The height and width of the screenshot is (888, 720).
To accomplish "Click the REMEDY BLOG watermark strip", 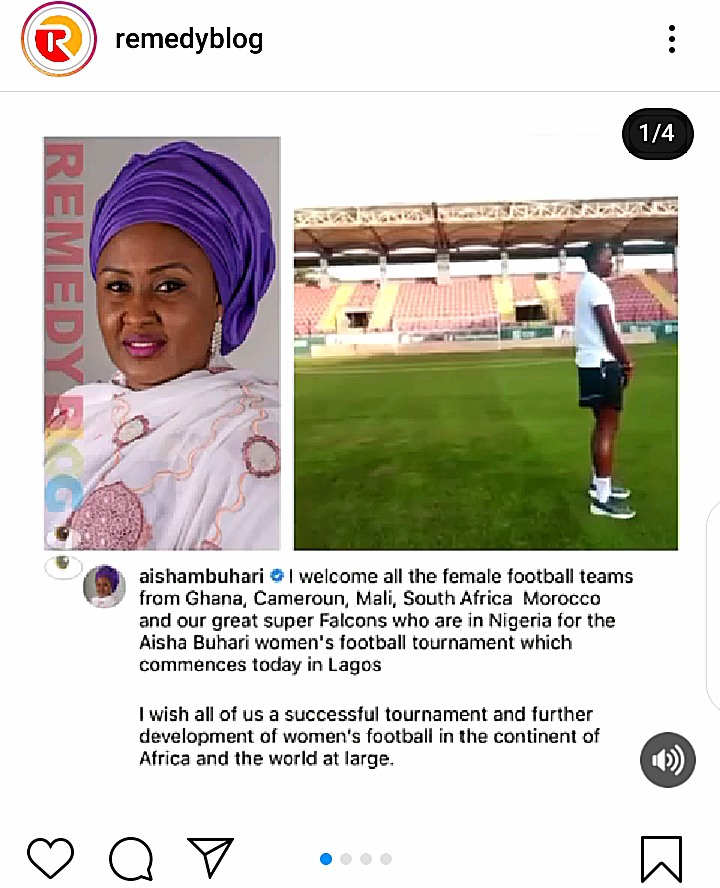I will tap(64, 328).
